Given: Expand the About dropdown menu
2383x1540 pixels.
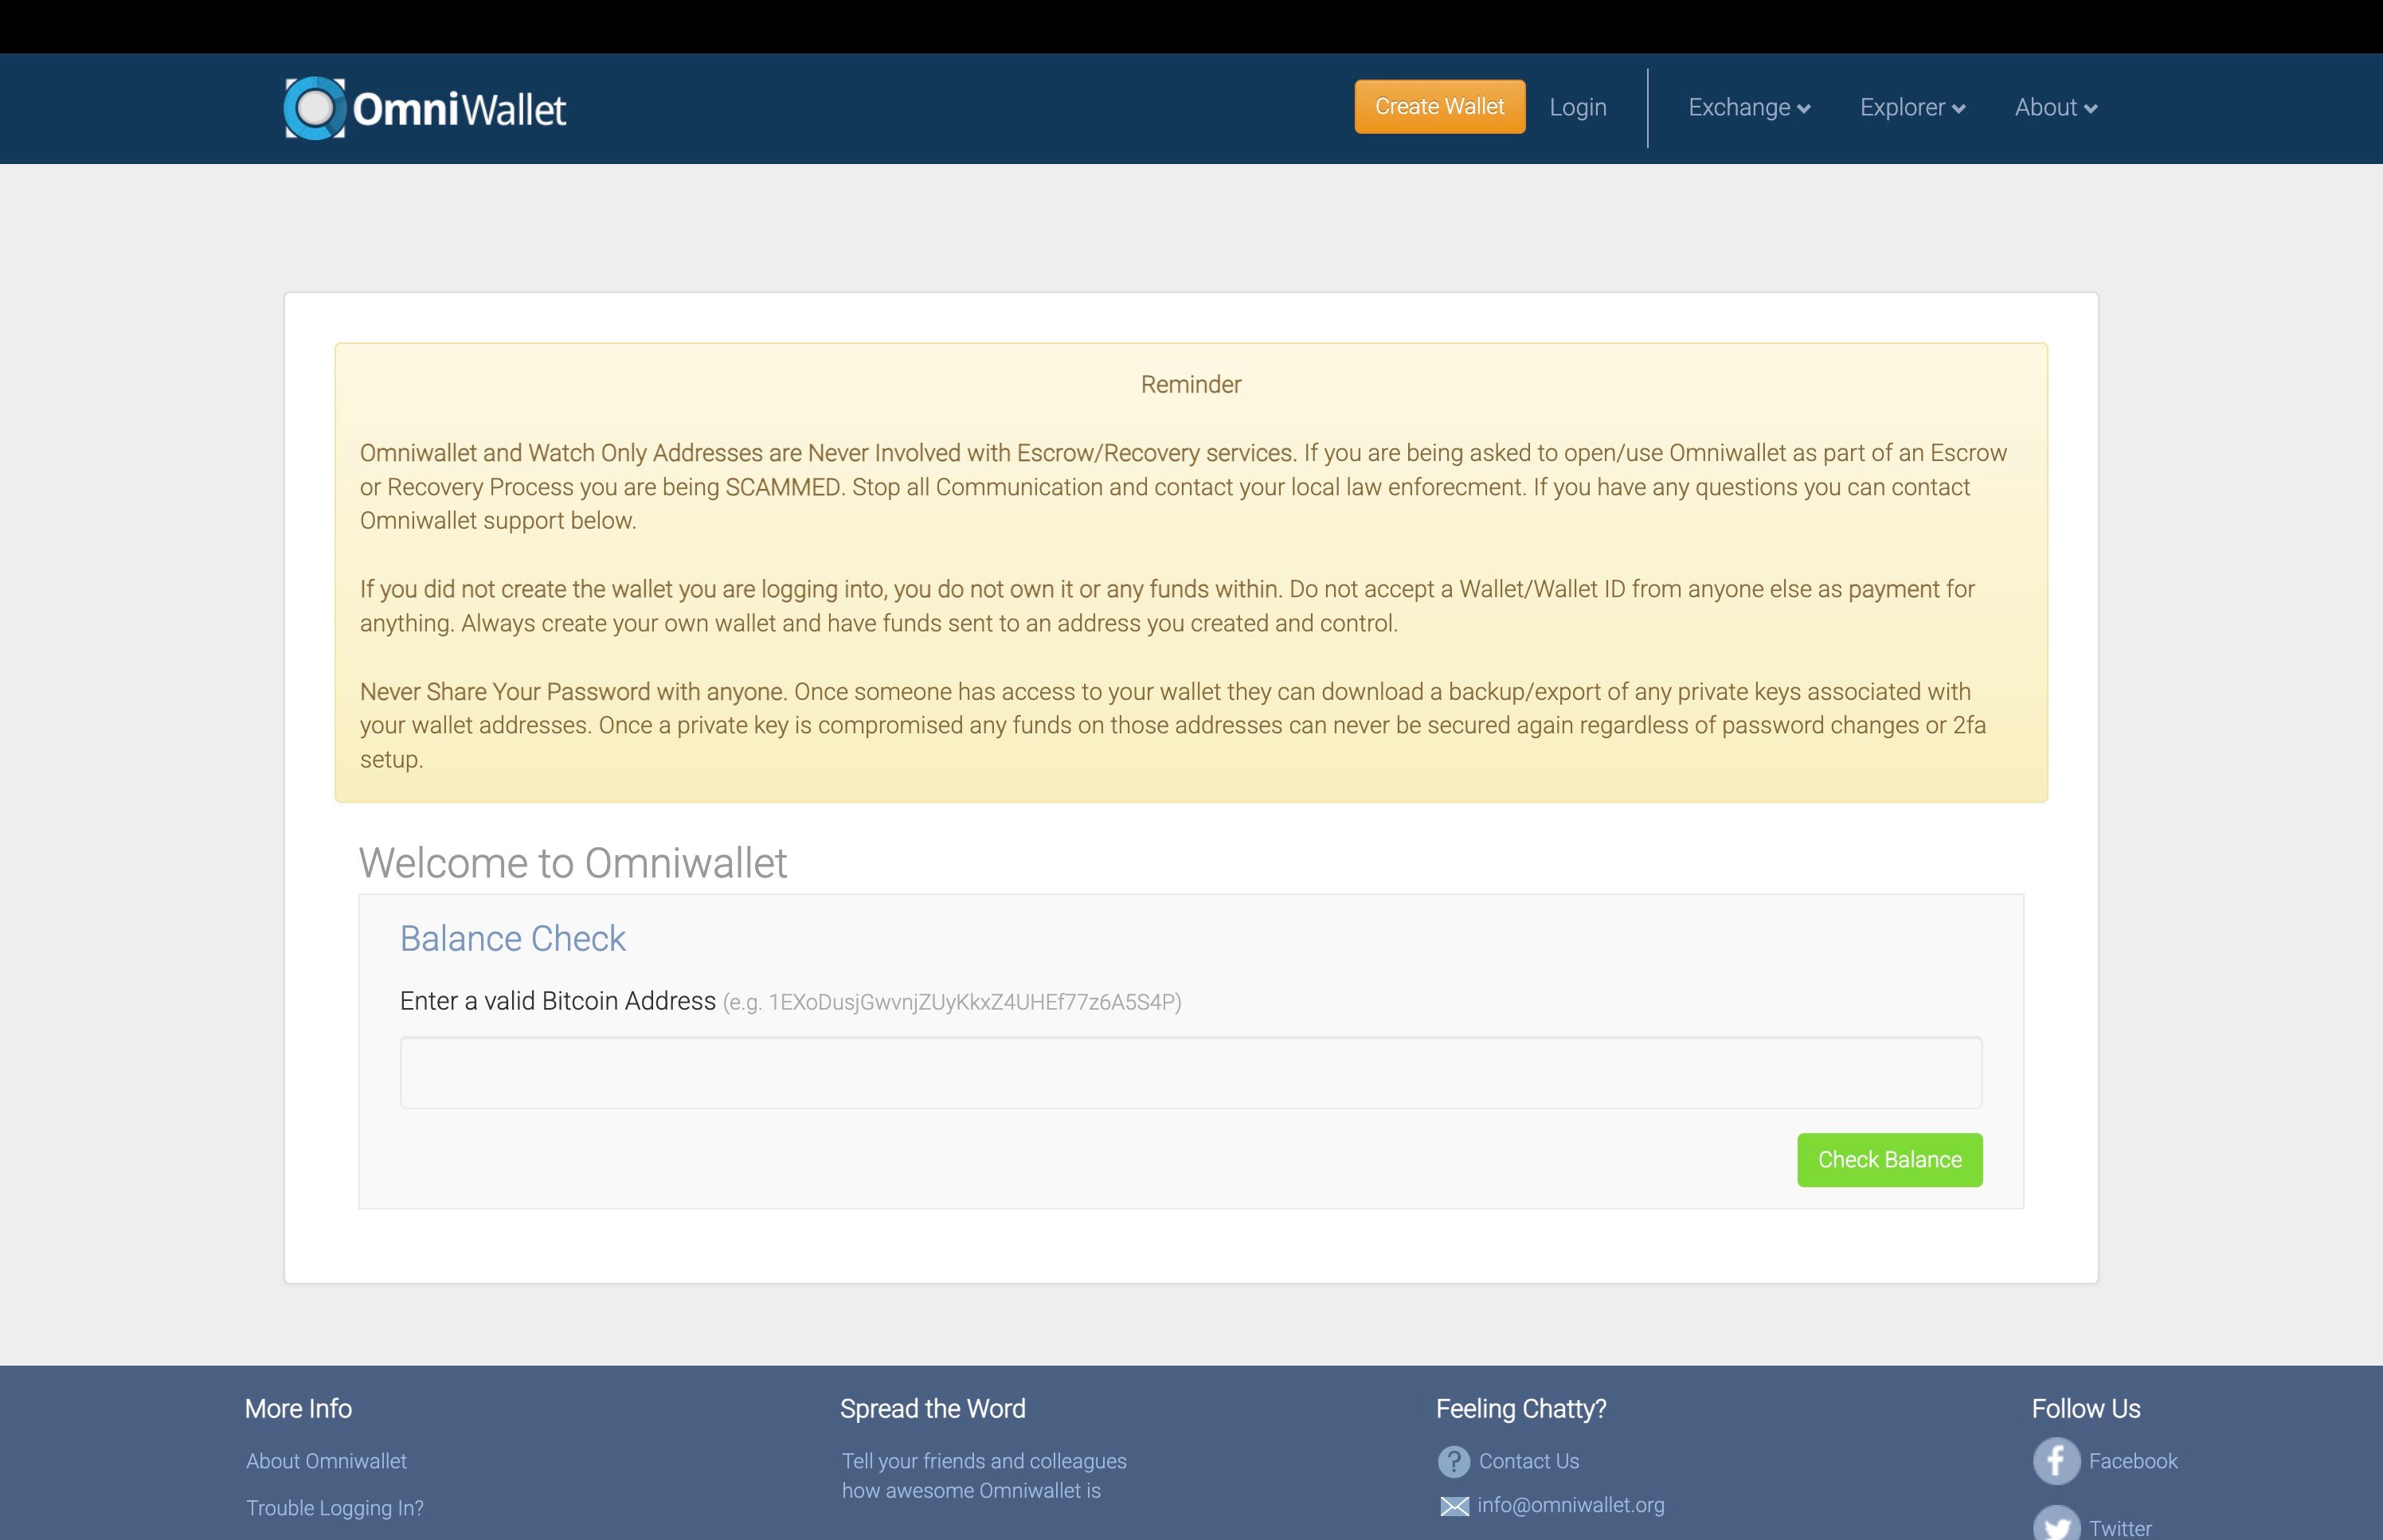Looking at the screenshot, I should 2056,107.
